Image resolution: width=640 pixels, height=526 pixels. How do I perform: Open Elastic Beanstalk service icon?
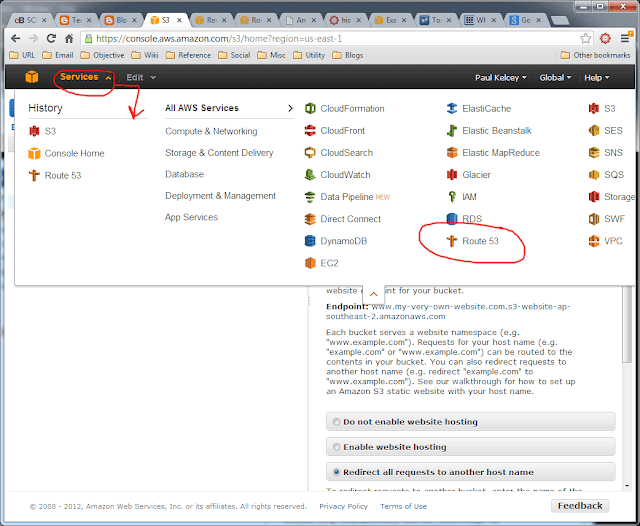click(452, 131)
